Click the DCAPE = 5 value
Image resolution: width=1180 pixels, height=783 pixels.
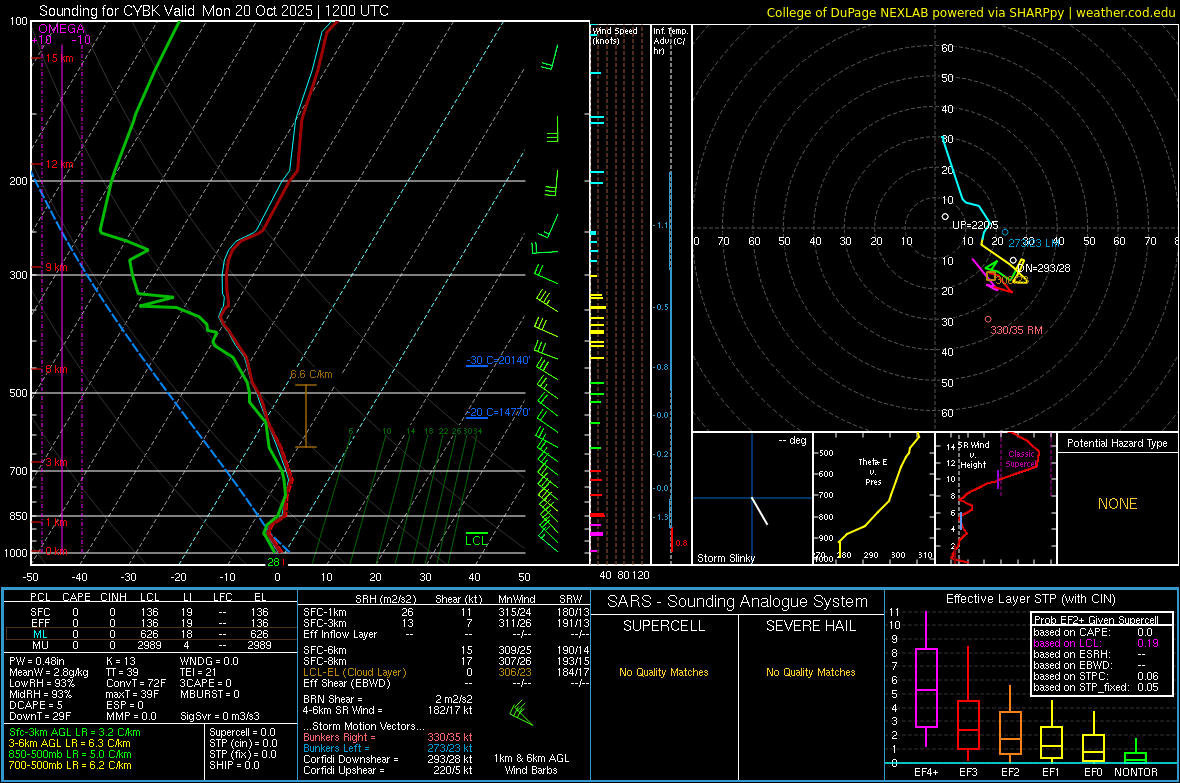tap(36, 705)
